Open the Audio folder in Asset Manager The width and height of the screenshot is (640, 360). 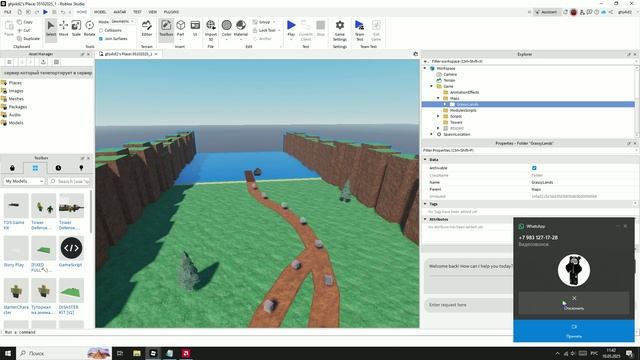point(15,115)
